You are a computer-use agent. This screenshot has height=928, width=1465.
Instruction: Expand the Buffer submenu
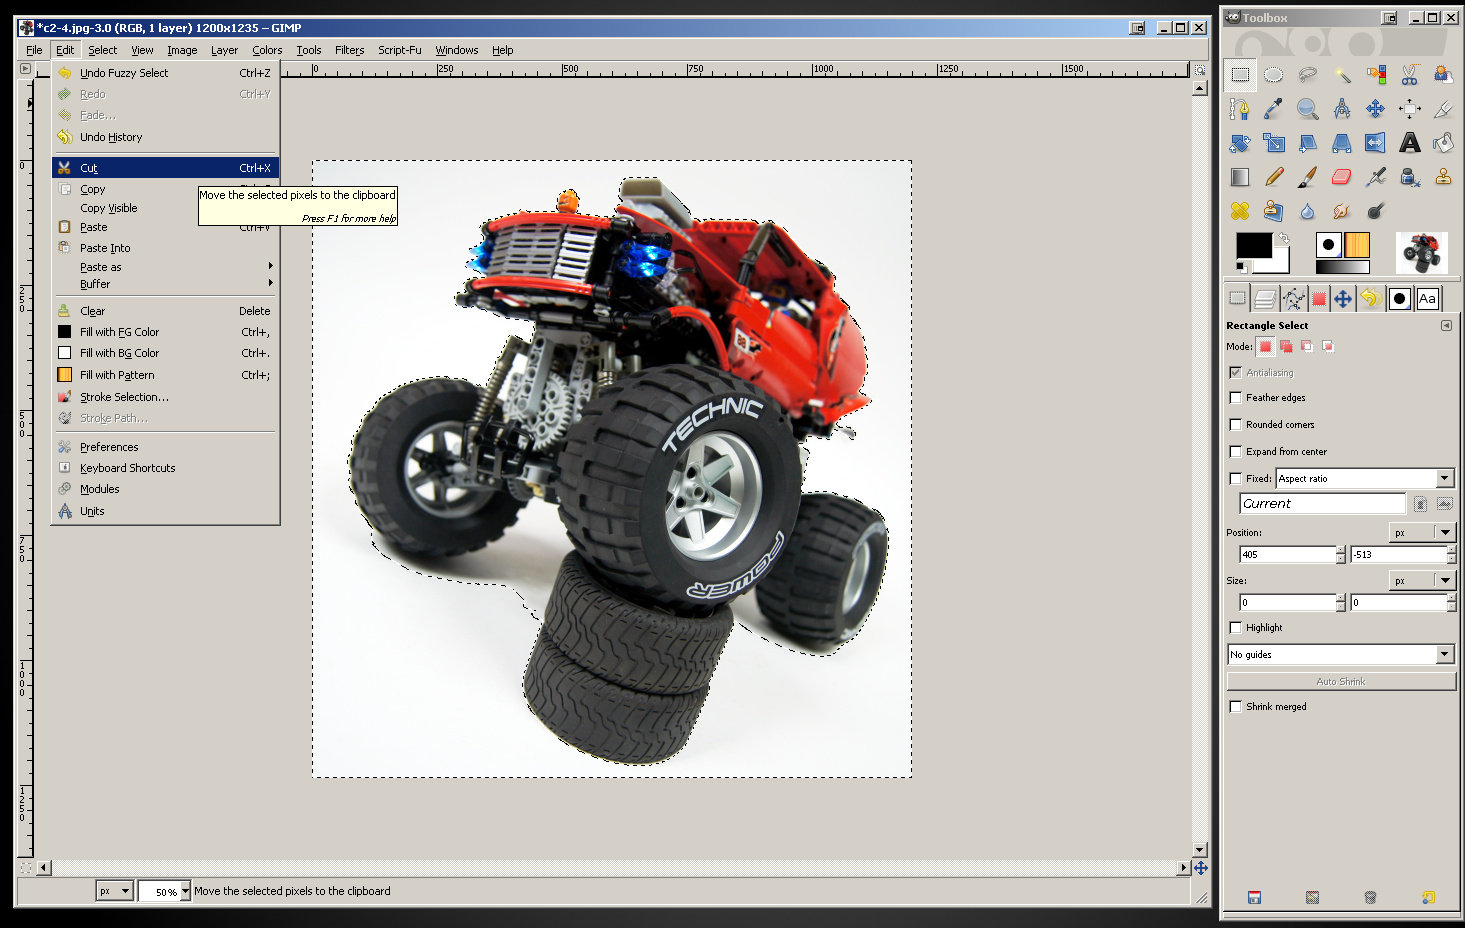point(165,284)
